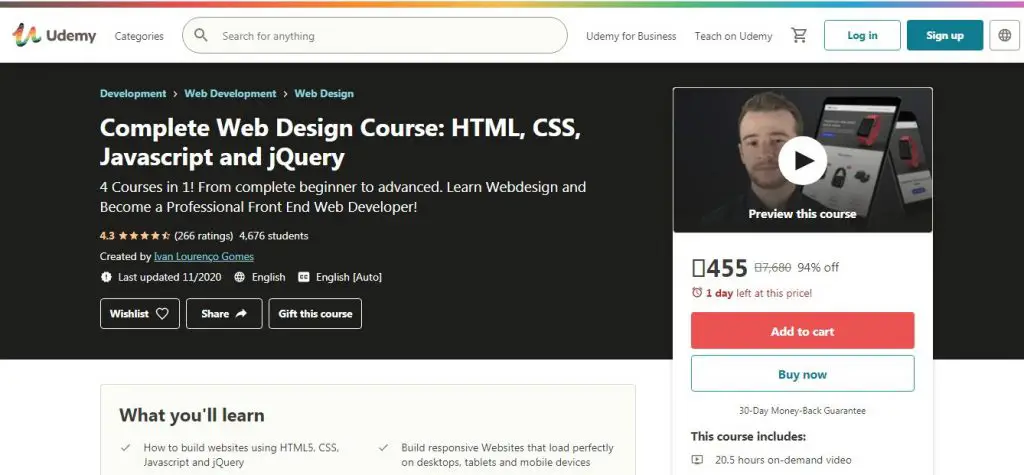Viewport: 1024px width, 475px height.
Task: Go to Web Development breadcrumb
Action: click(230, 93)
